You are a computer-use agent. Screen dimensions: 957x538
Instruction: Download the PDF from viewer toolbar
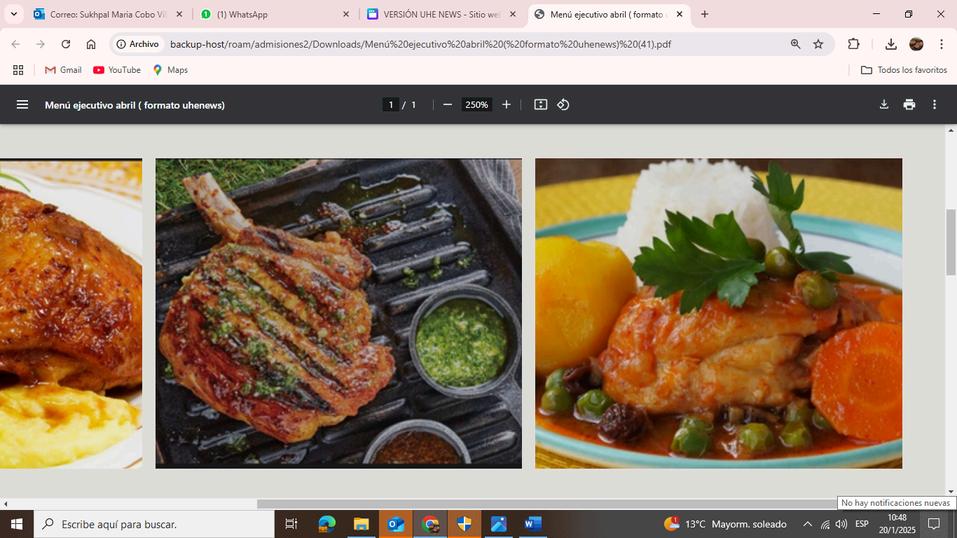(x=884, y=104)
